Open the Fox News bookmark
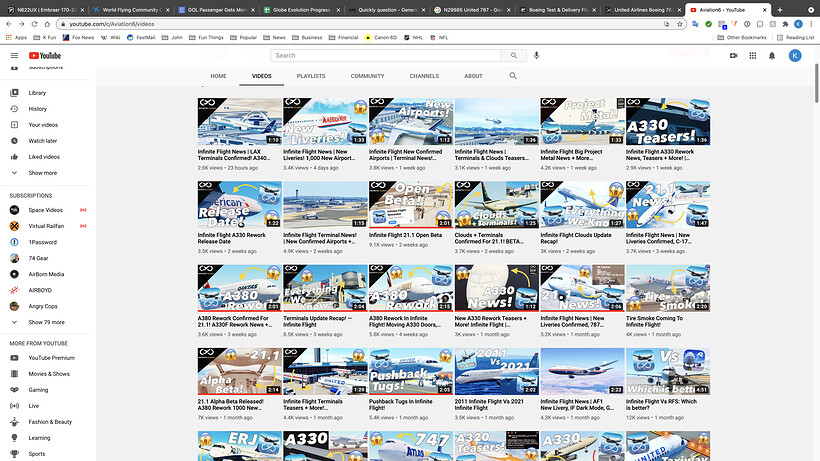Viewport: 820px width, 461px height. pyautogui.click(x=78, y=38)
